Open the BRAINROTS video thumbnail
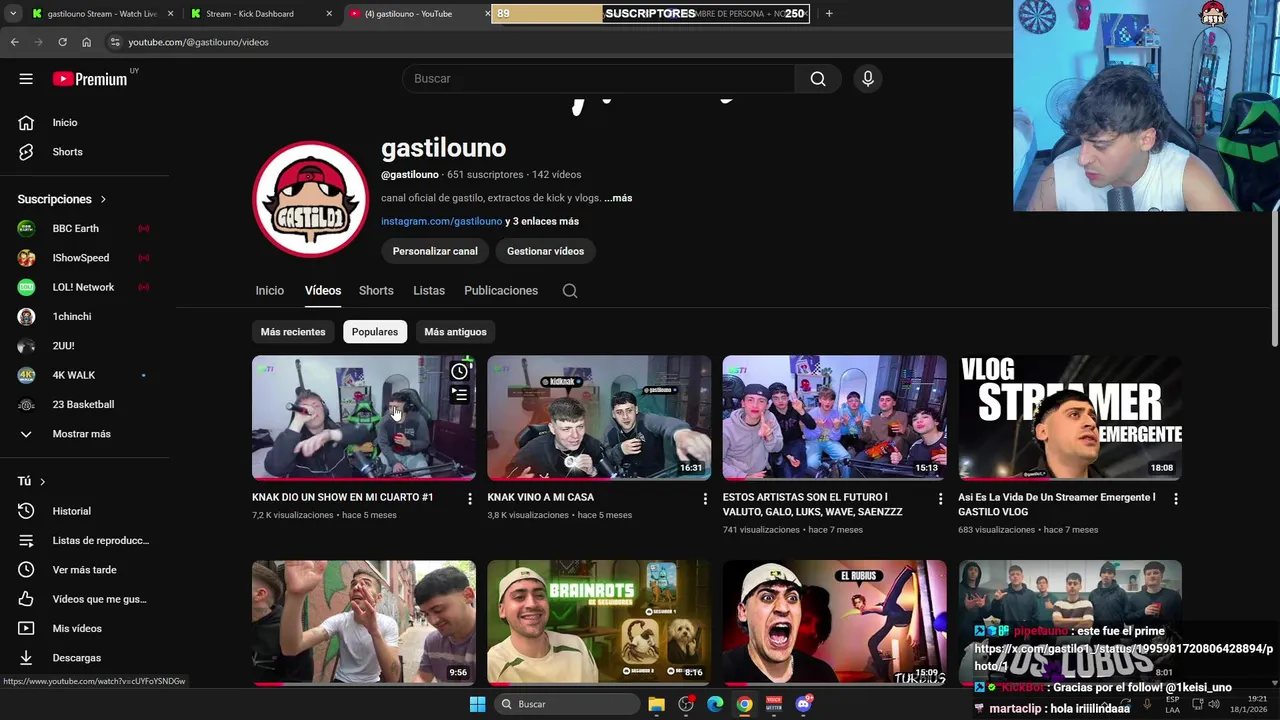Viewport: 1280px width, 720px height. click(x=599, y=622)
